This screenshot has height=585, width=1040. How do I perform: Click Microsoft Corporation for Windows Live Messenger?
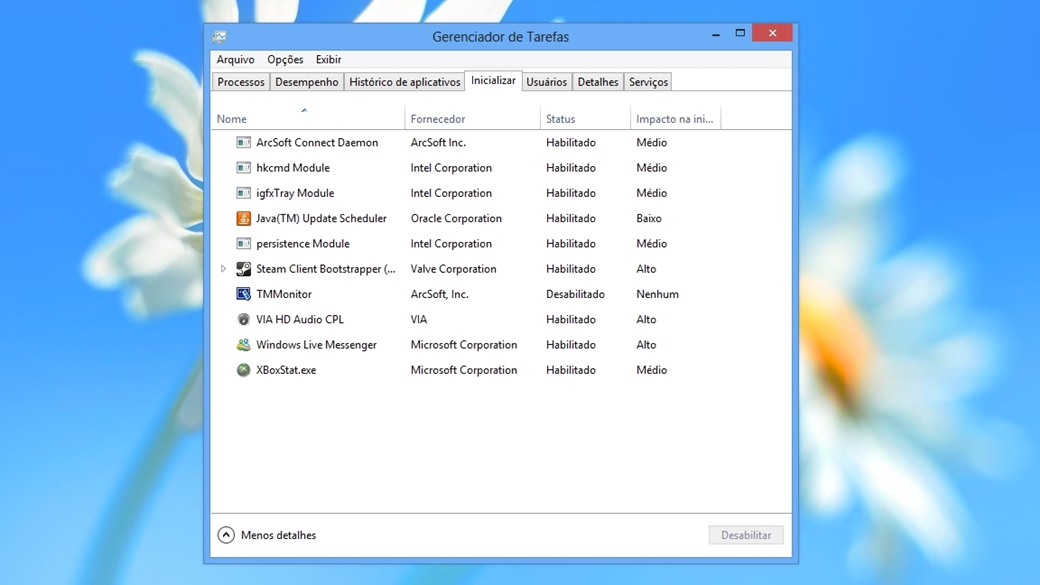pyautogui.click(x=464, y=345)
